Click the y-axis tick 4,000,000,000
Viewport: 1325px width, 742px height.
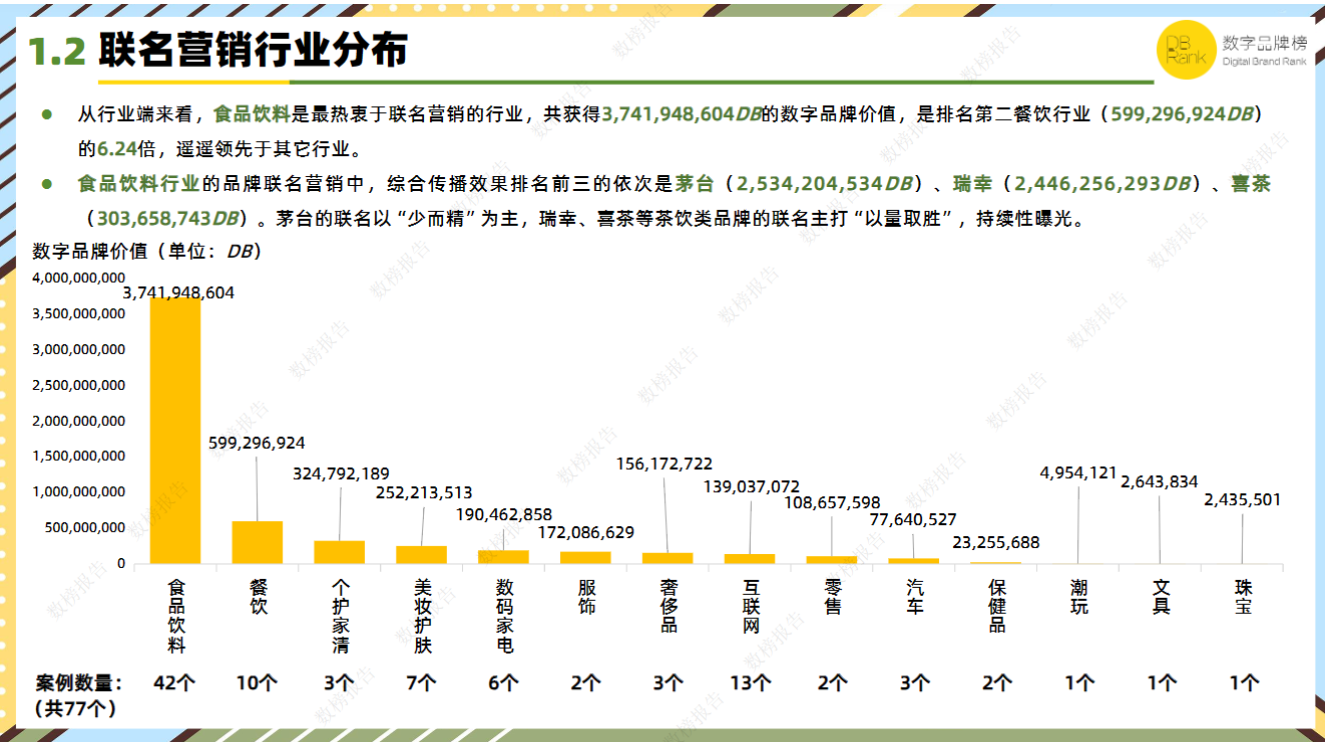(x=79, y=277)
